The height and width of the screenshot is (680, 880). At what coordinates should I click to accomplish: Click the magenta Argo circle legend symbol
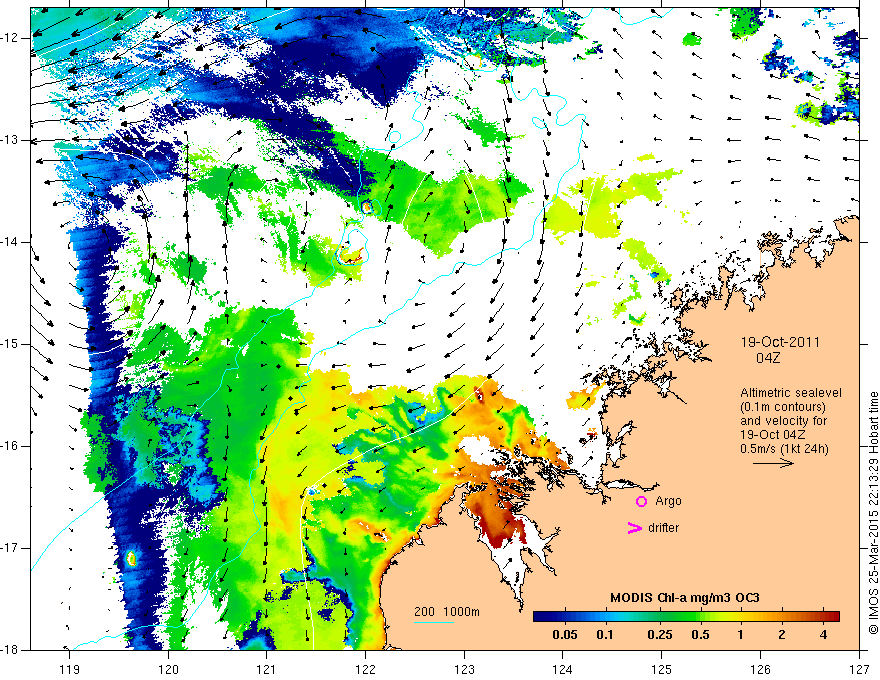click(x=641, y=501)
